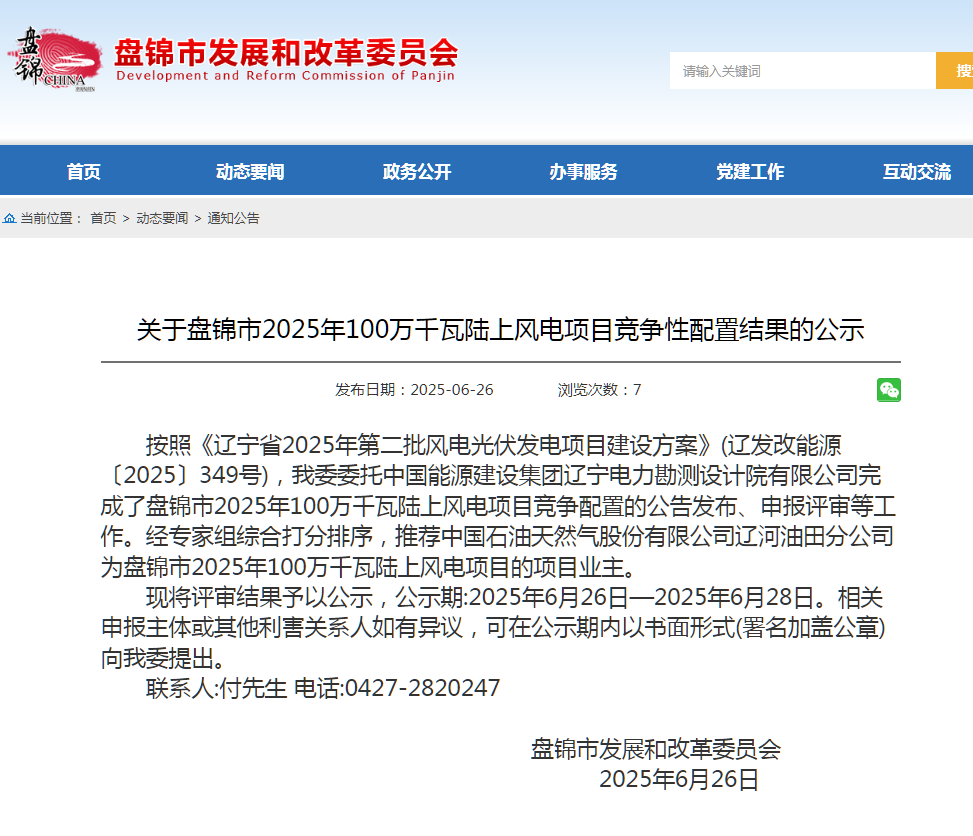Focus the keyword search input field
Screen dimensions: 973x836
tap(801, 71)
